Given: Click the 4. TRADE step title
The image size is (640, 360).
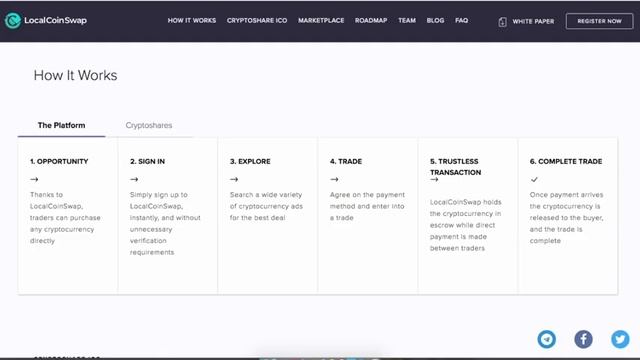Looking at the screenshot, I should 346,162.
